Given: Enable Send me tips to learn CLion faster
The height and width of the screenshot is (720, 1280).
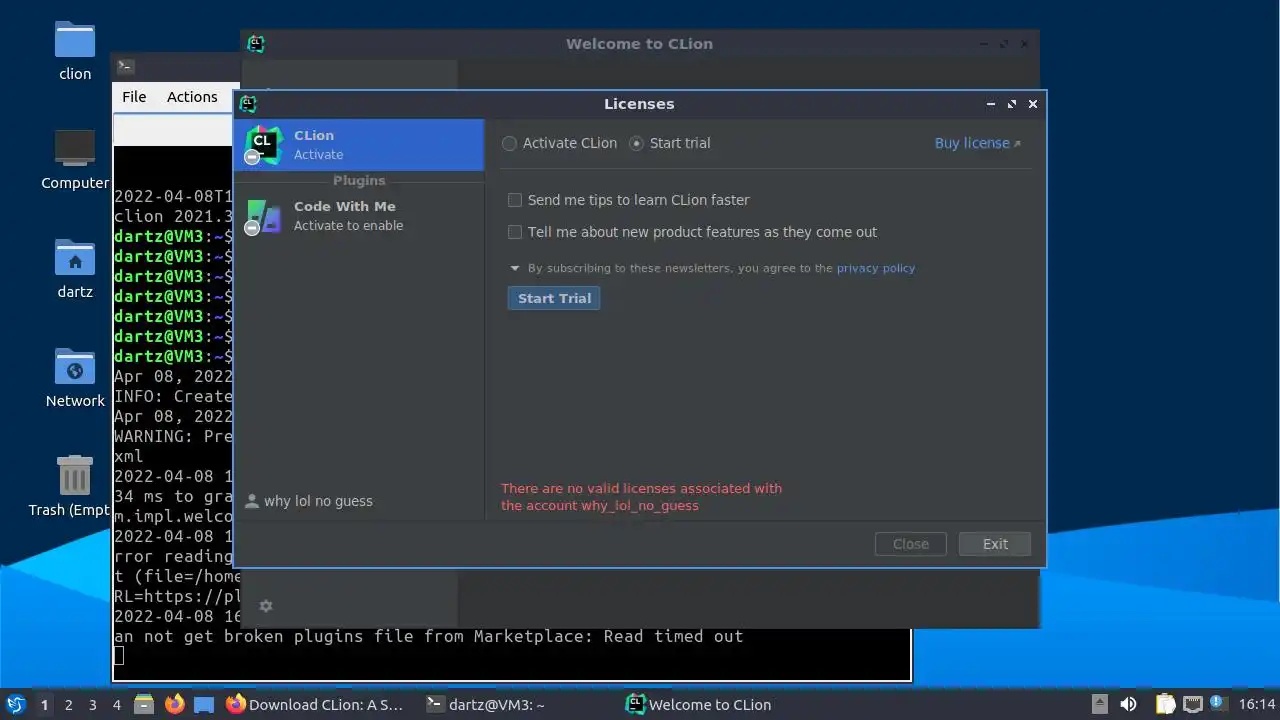Looking at the screenshot, I should [515, 200].
